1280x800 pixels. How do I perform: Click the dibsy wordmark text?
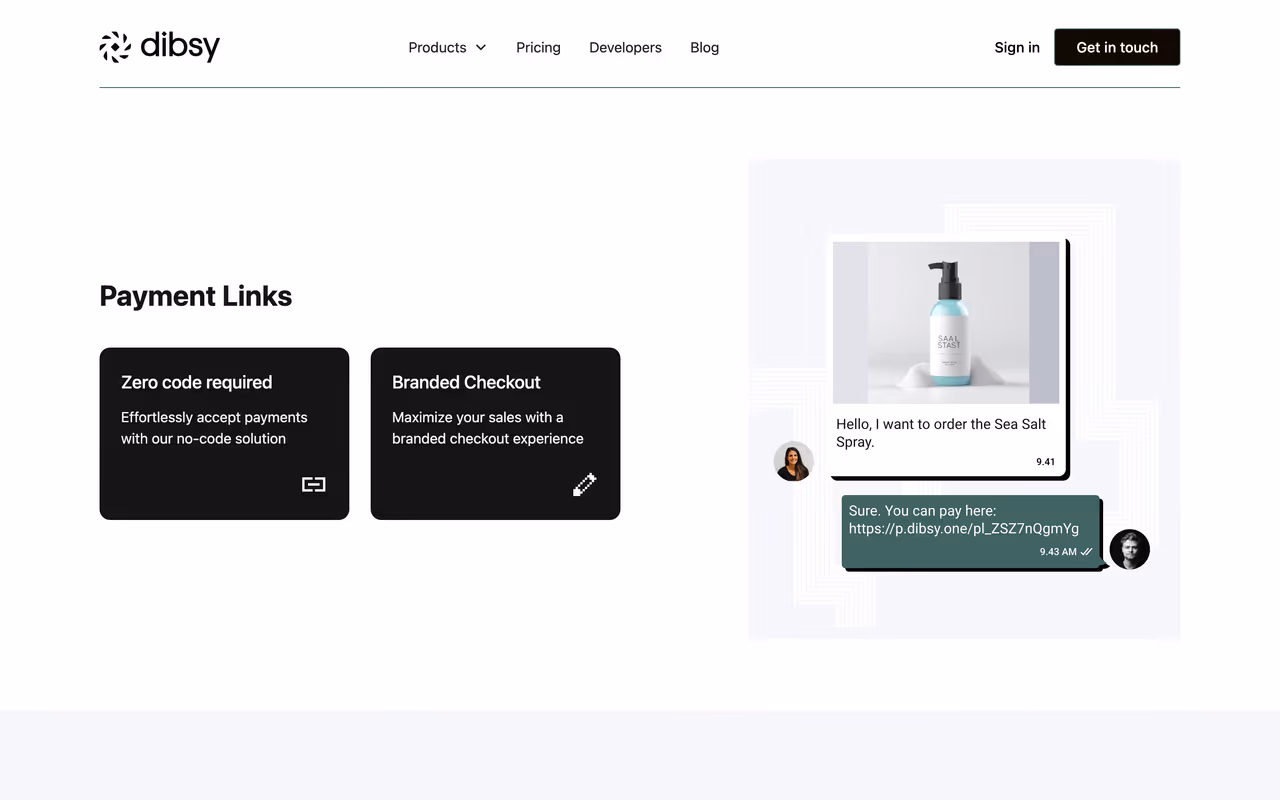pyautogui.click(x=180, y=46)
